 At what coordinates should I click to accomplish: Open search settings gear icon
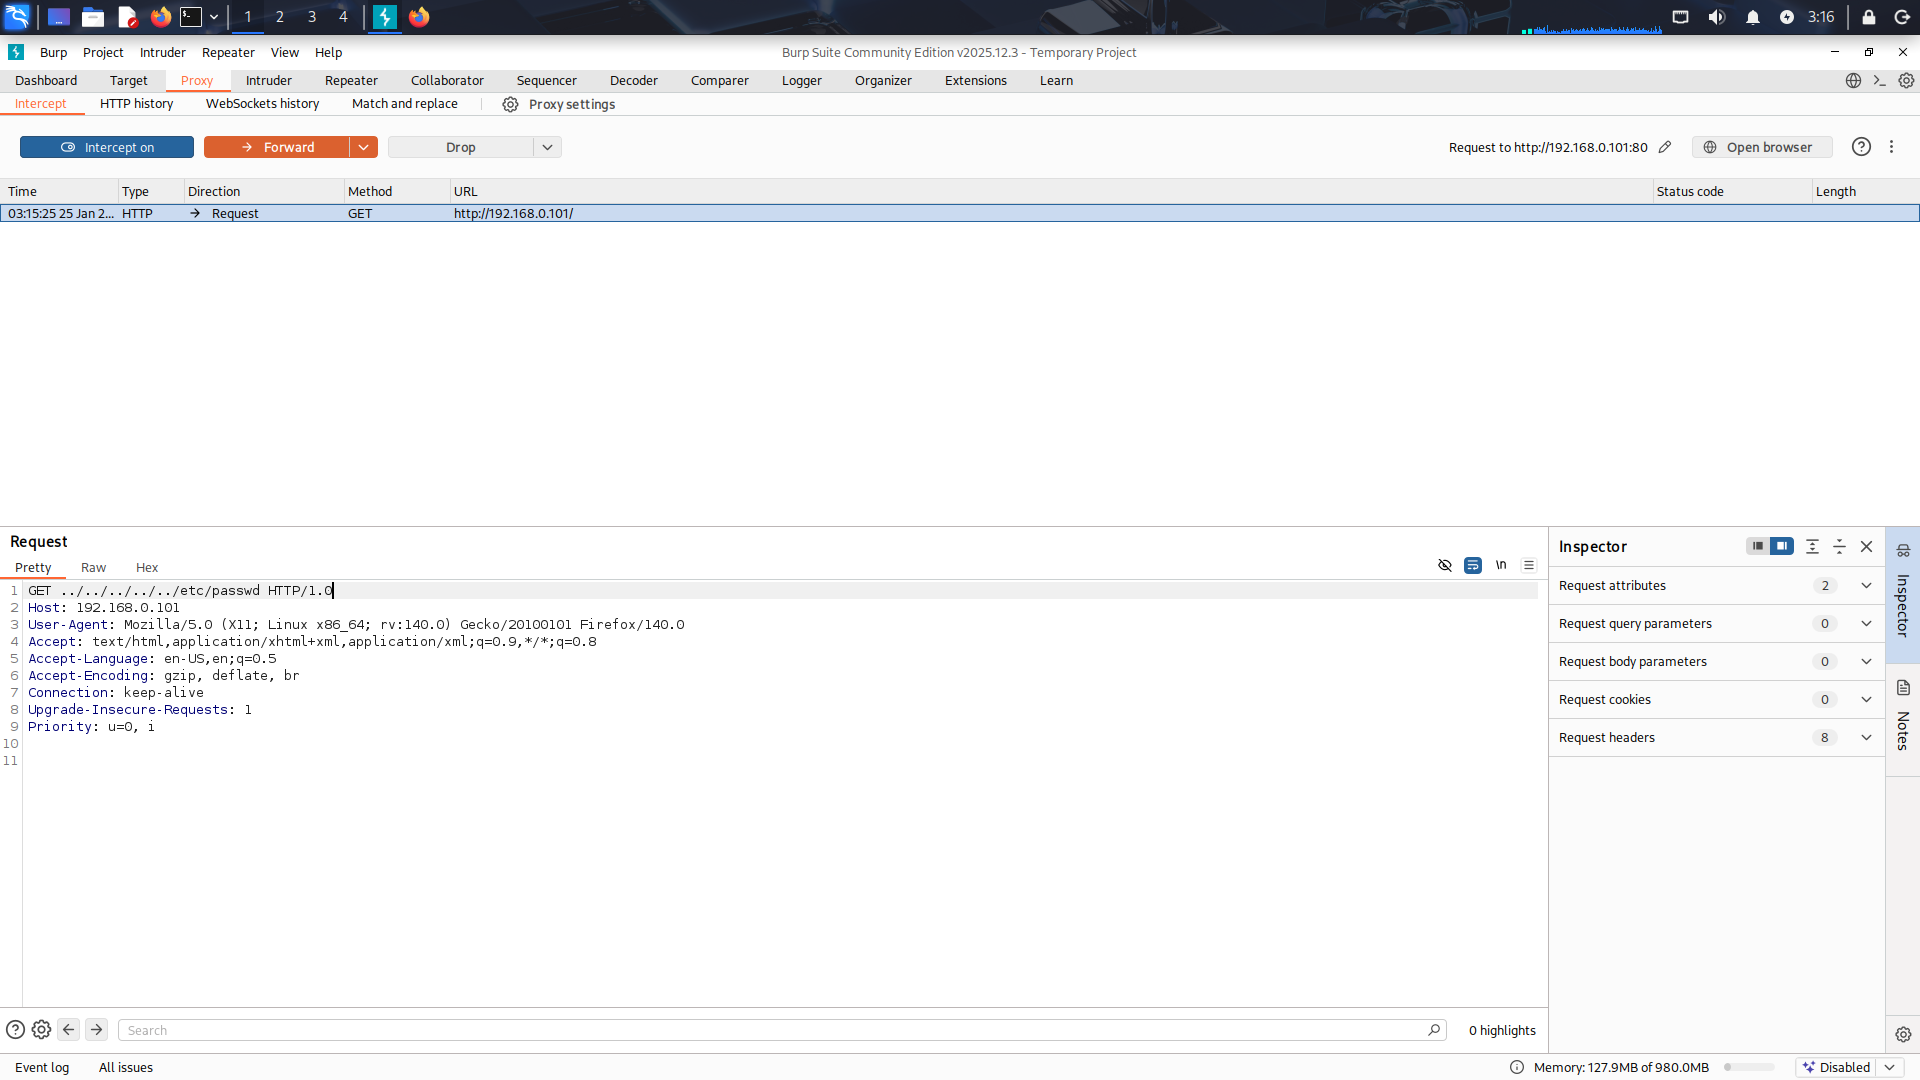(x=41, y=1030)
